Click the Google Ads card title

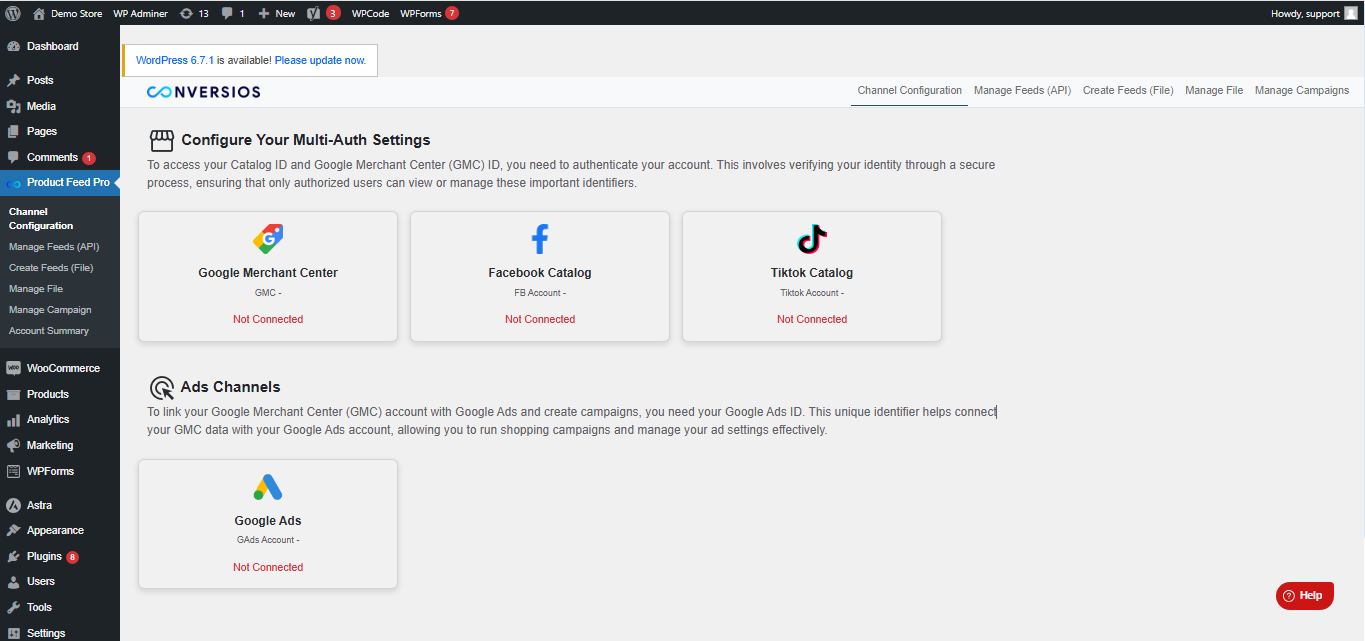click(268, 521)
